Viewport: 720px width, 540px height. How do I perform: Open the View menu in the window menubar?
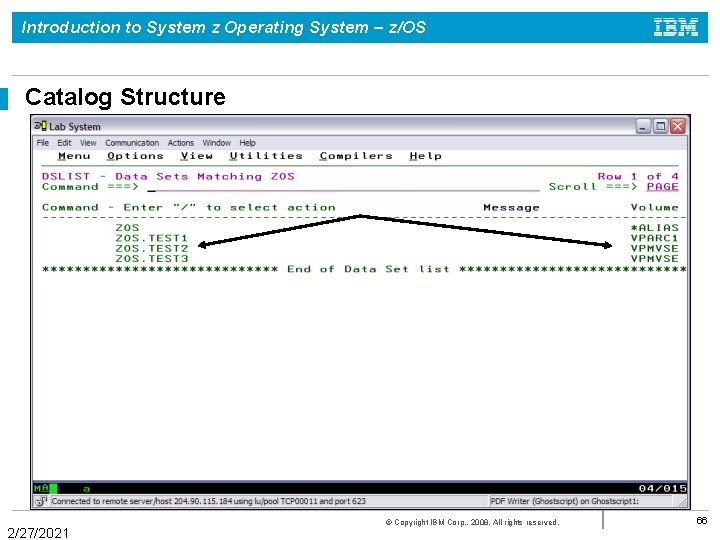pos(88,143)
